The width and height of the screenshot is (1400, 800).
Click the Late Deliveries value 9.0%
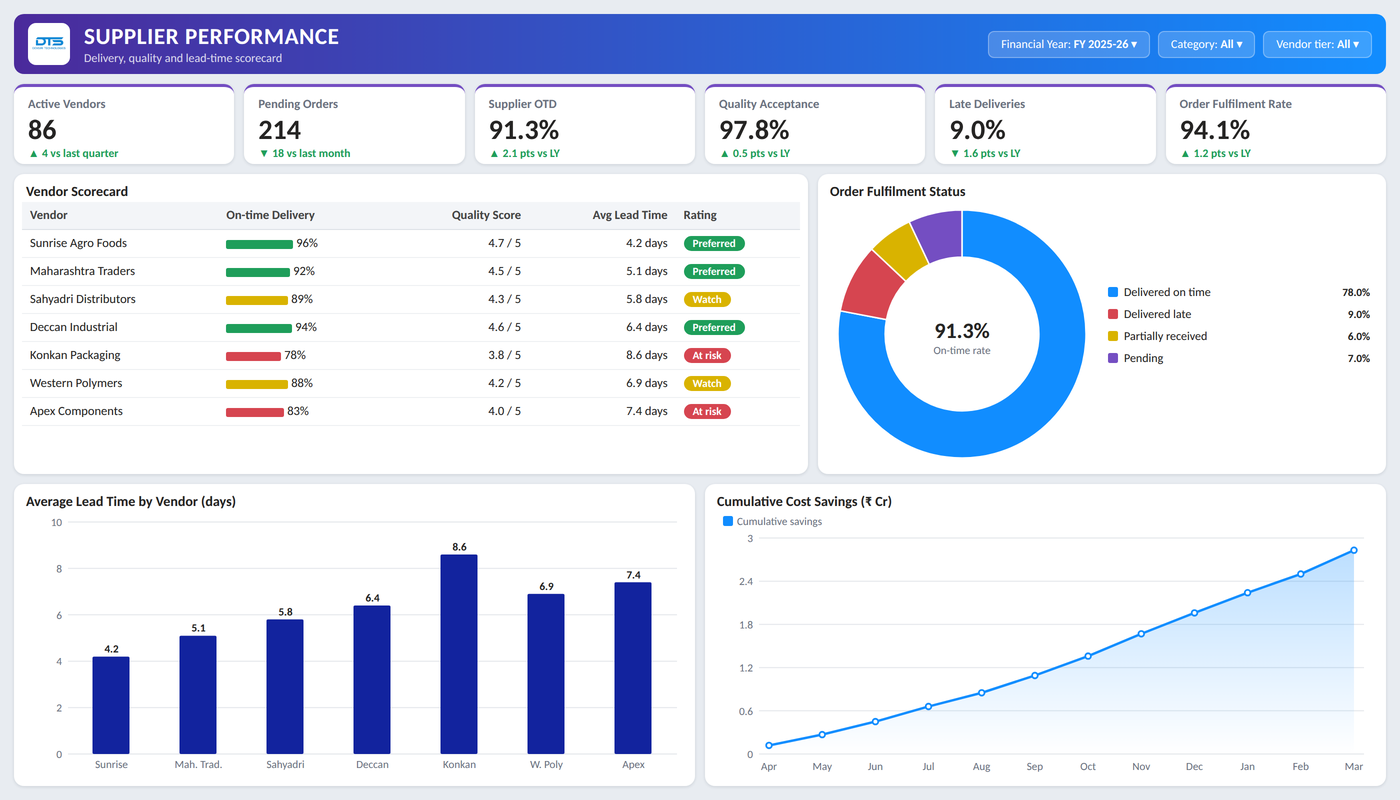977,130
